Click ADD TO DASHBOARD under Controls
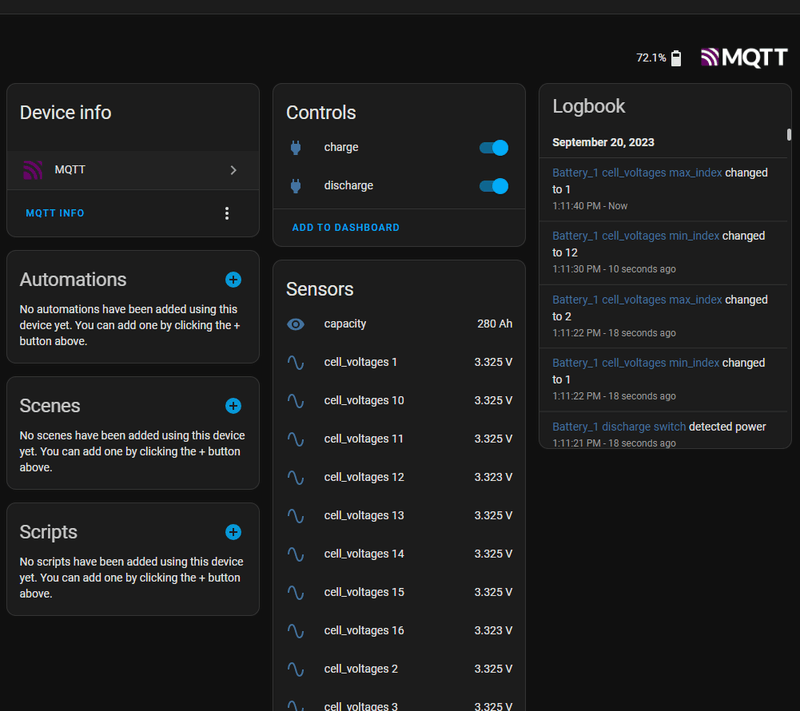800x711 pixels. [345, 228]
